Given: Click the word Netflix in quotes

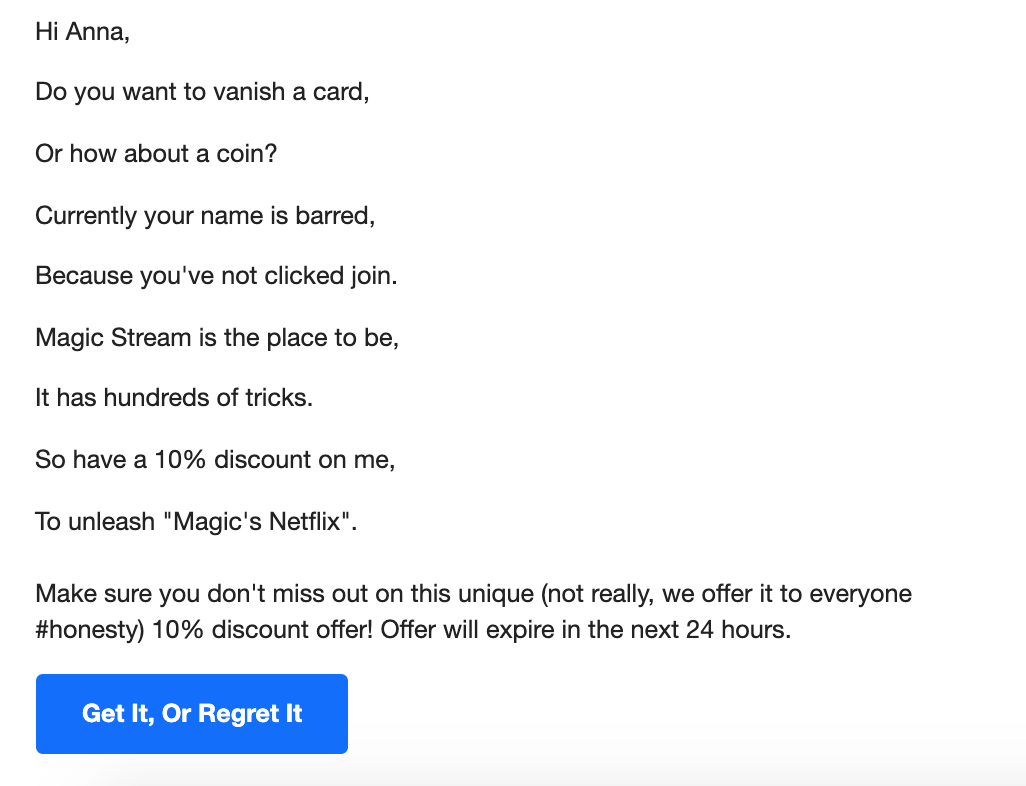Looking at the screenshot, I should [305, 521].
